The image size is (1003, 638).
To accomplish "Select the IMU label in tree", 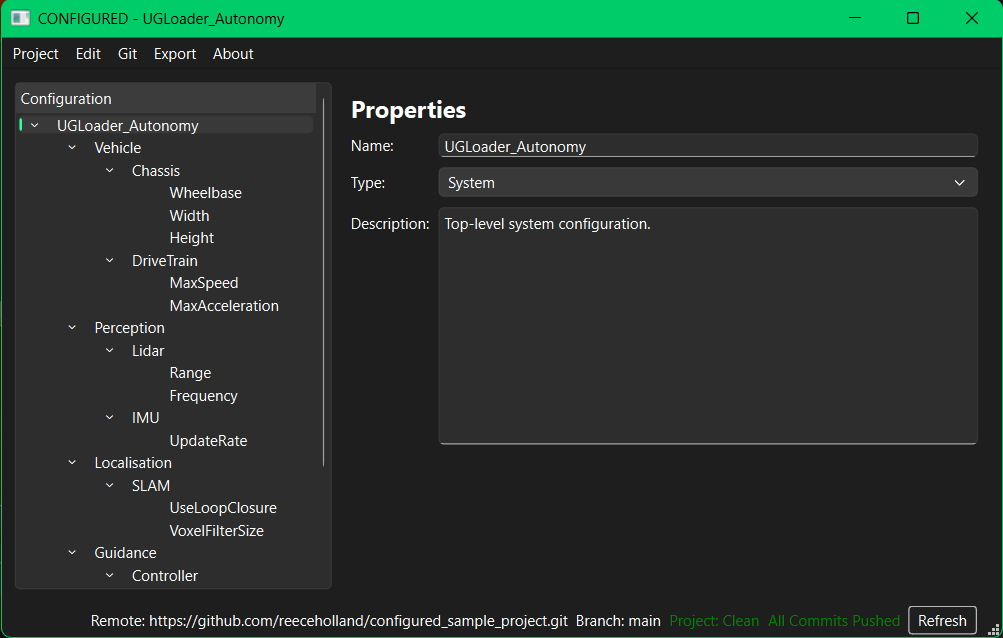I will tap(145, 417).
